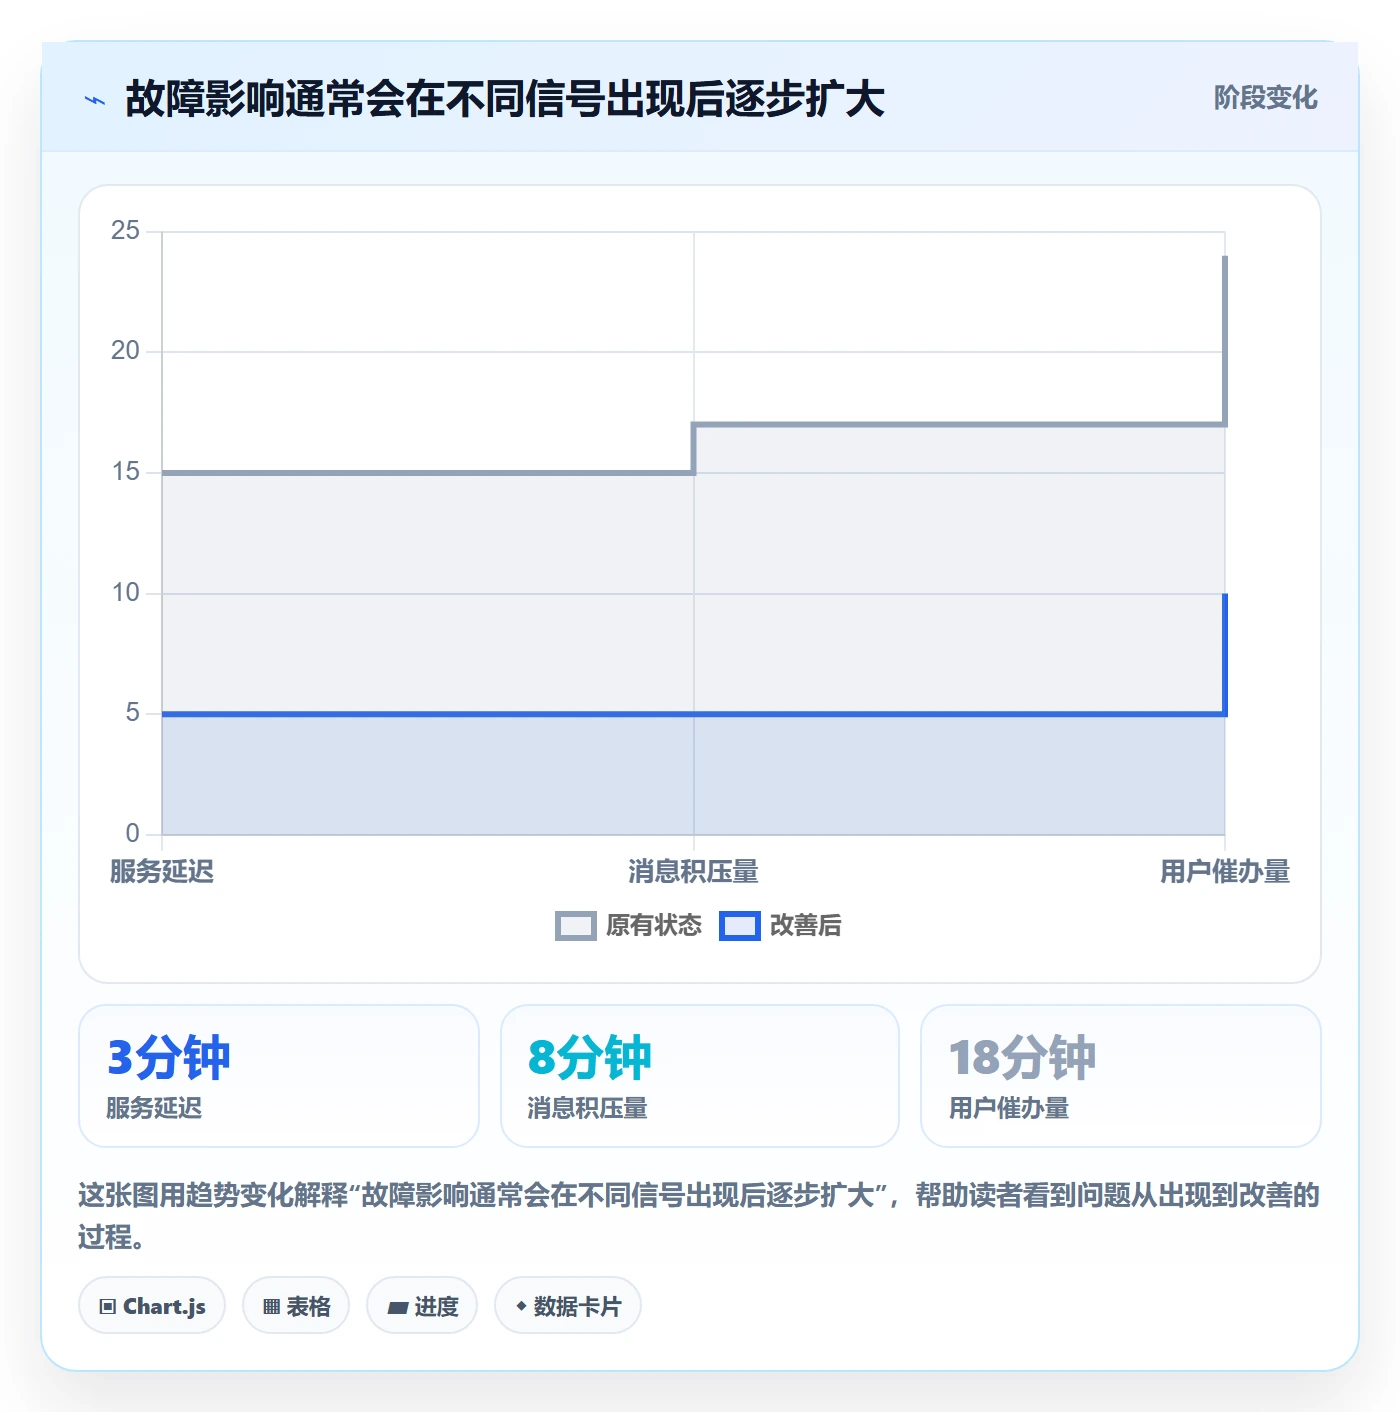Click the y-axis value 5
This screenshot has width=1400, height=1412.
tap(133, 713)
